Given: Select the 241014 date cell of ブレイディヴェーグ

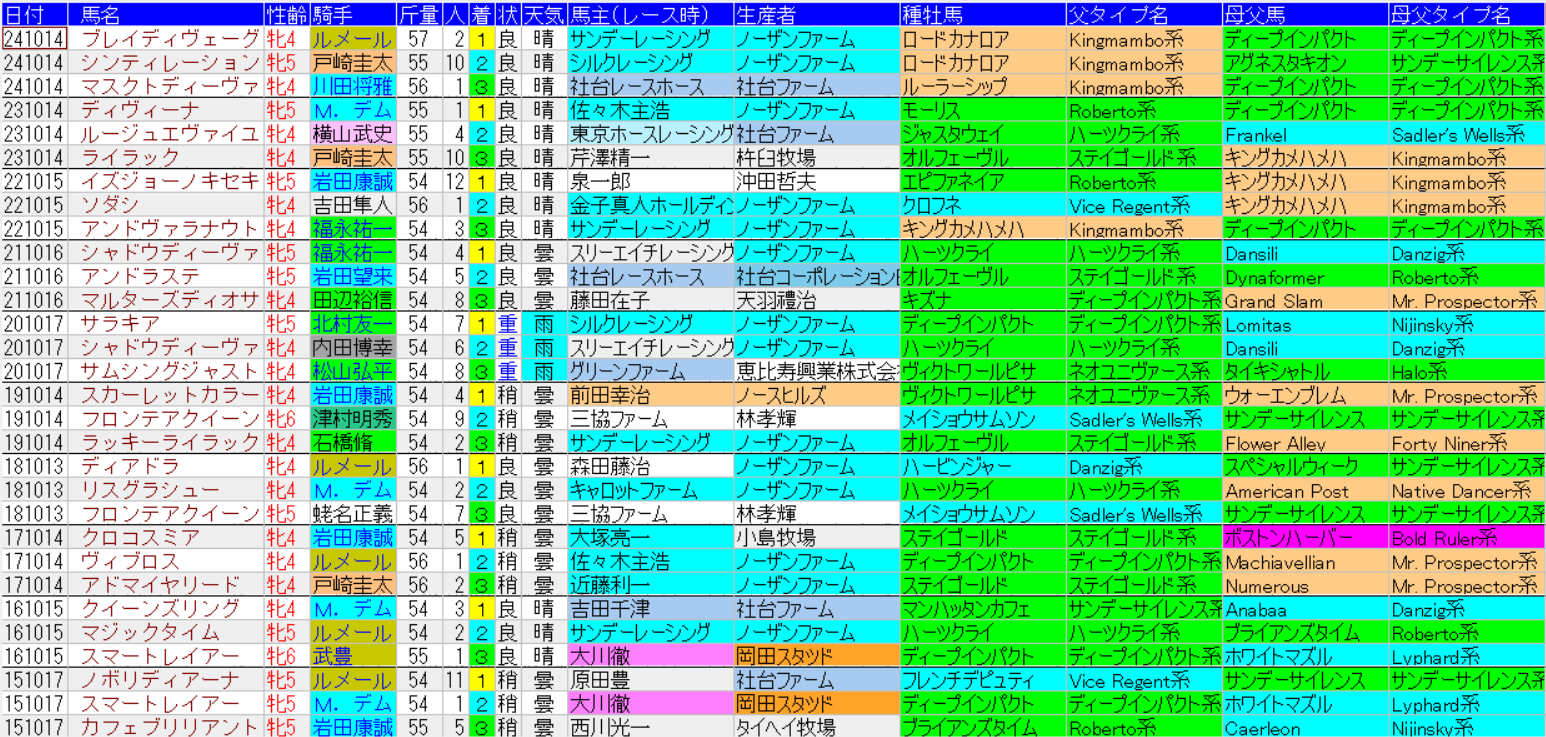Looking at the screenshot, I should pyautogui.click(x=35, y=39).
